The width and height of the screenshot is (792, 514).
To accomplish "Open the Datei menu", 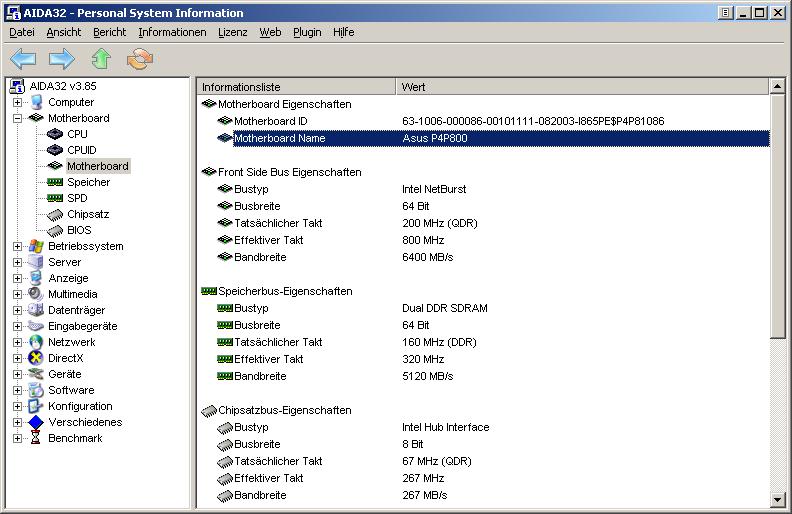I will [x=22, y=32].
